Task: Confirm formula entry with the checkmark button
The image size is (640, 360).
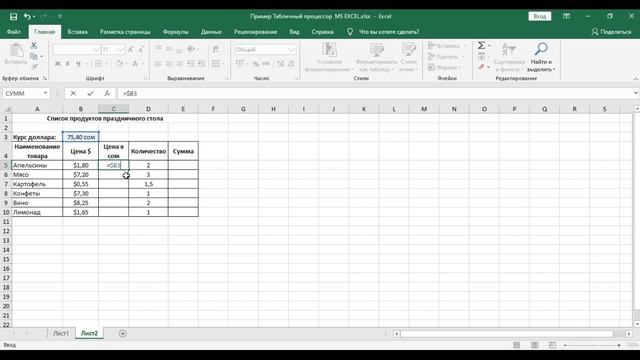Action: pos(90,93)
